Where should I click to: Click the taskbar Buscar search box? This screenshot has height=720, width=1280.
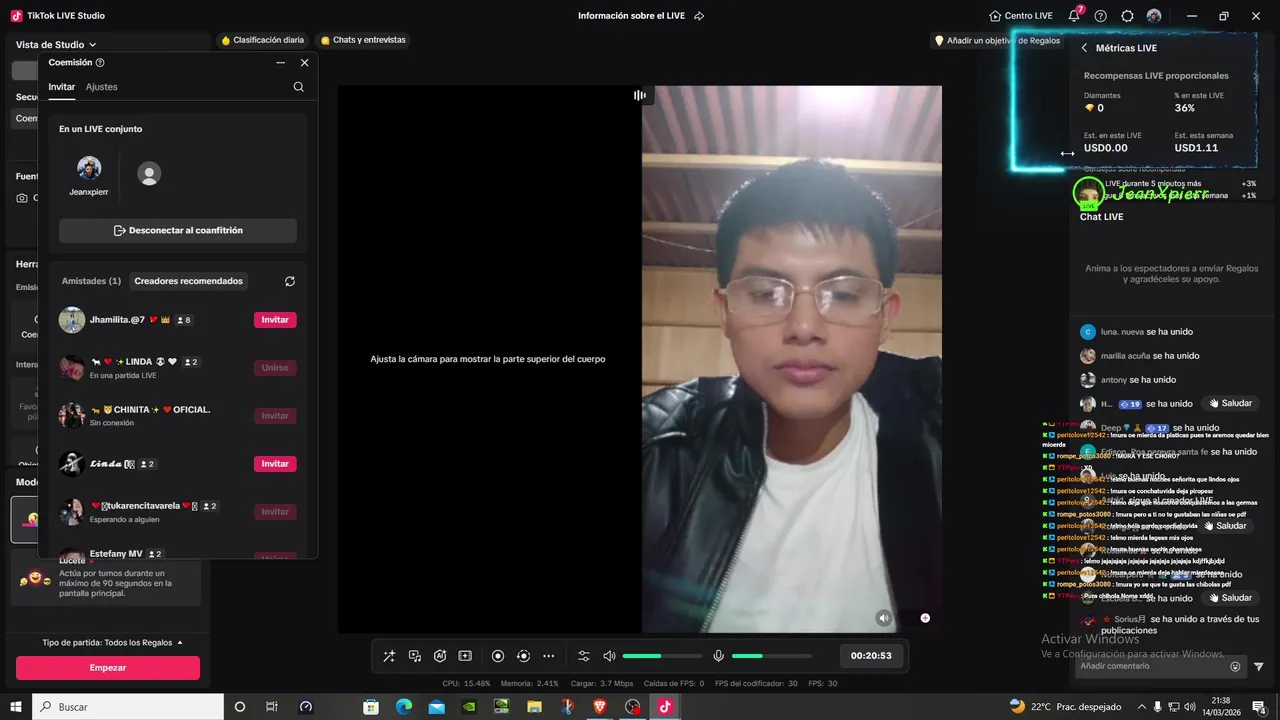coord(128,707)
